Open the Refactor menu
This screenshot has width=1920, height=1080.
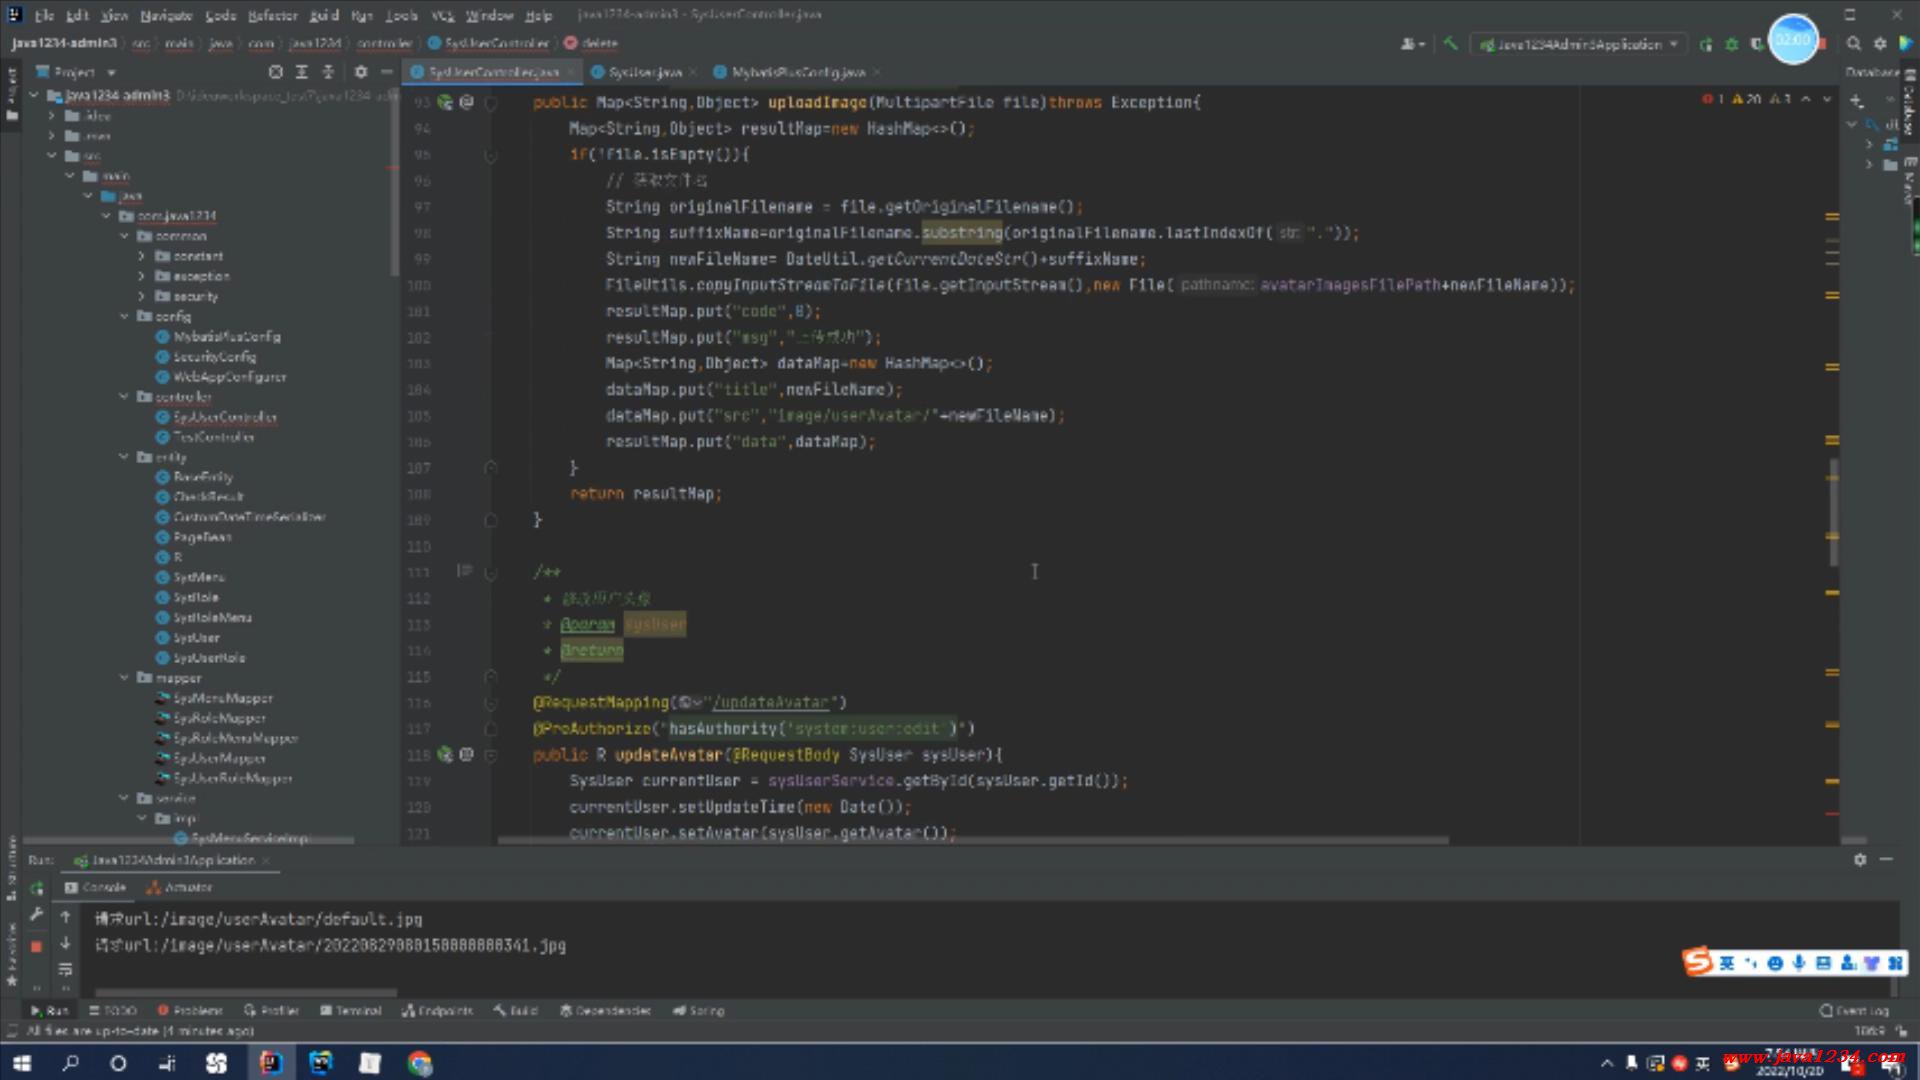point(272,15)
